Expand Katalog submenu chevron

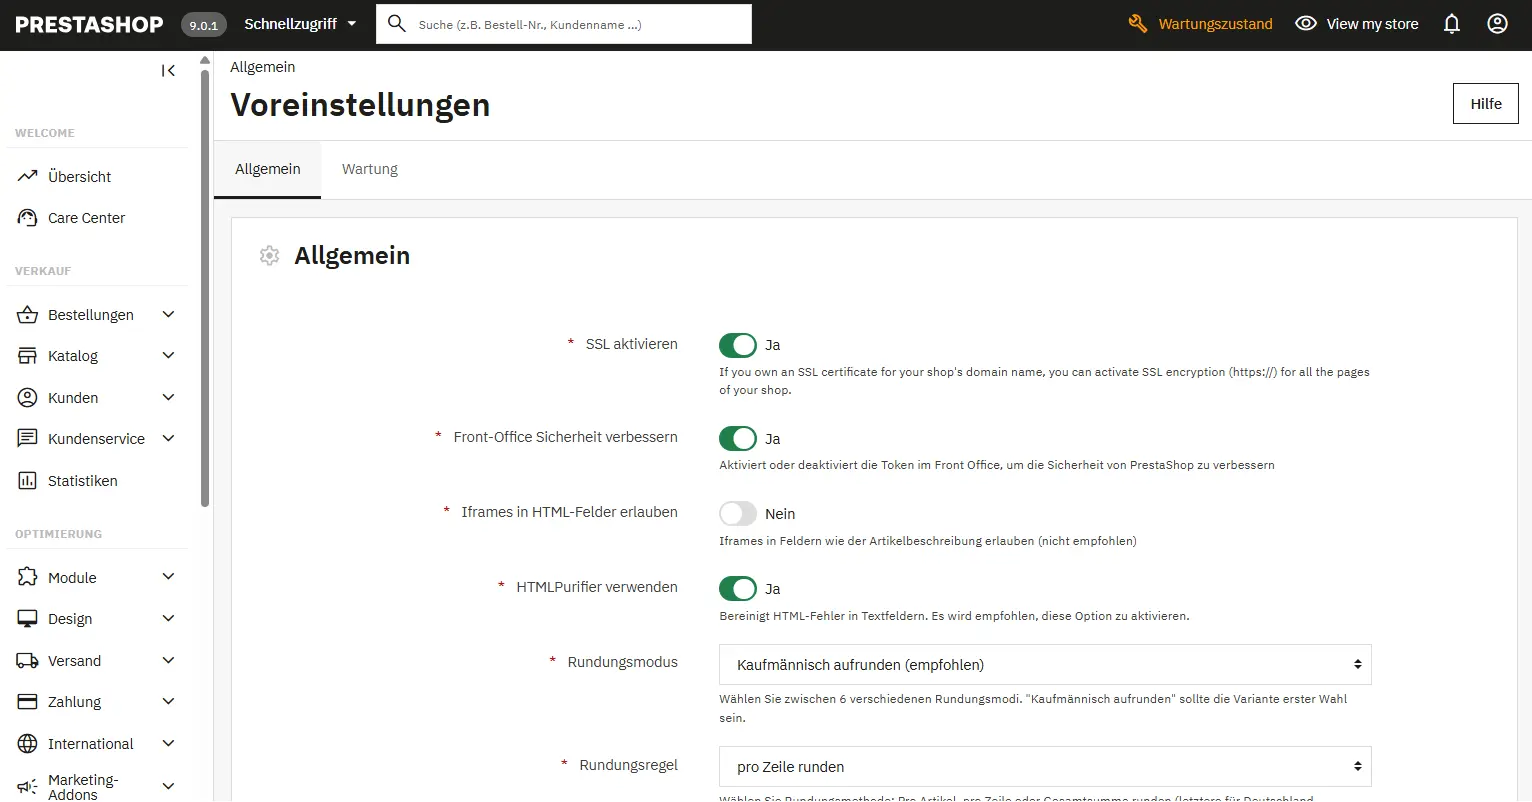[x=168, y=356]
